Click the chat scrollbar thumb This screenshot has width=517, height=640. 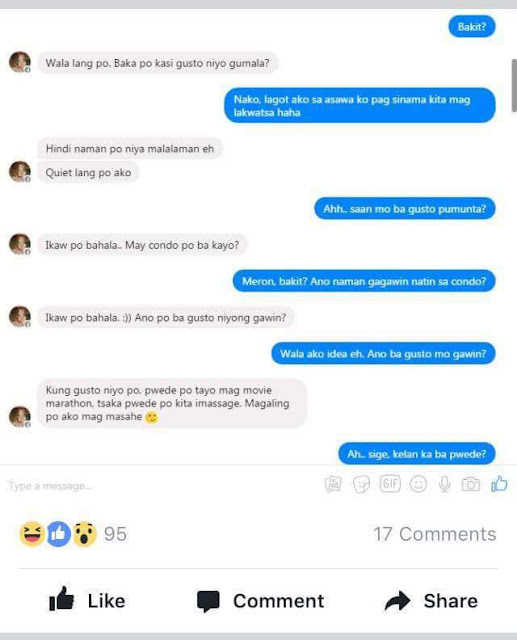(x=514, y=85)
